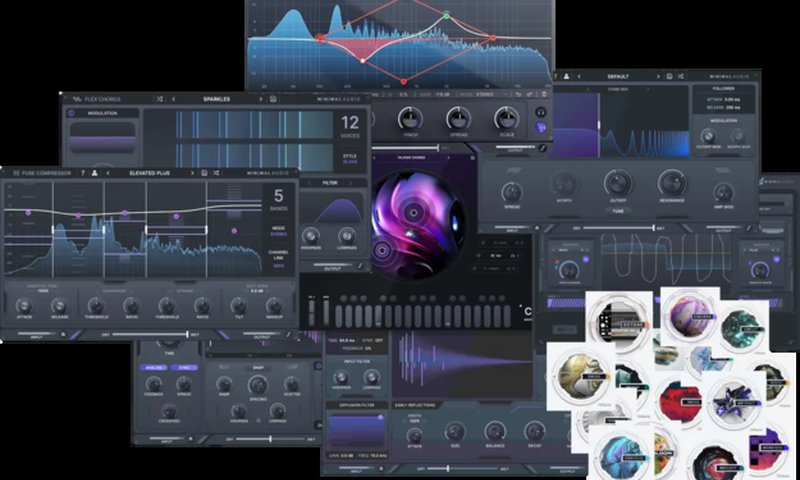This screenshot has height=480, width=800.
Task: Toggle the Modulation power button in Flex Chorus
Action: click(72, 113)
